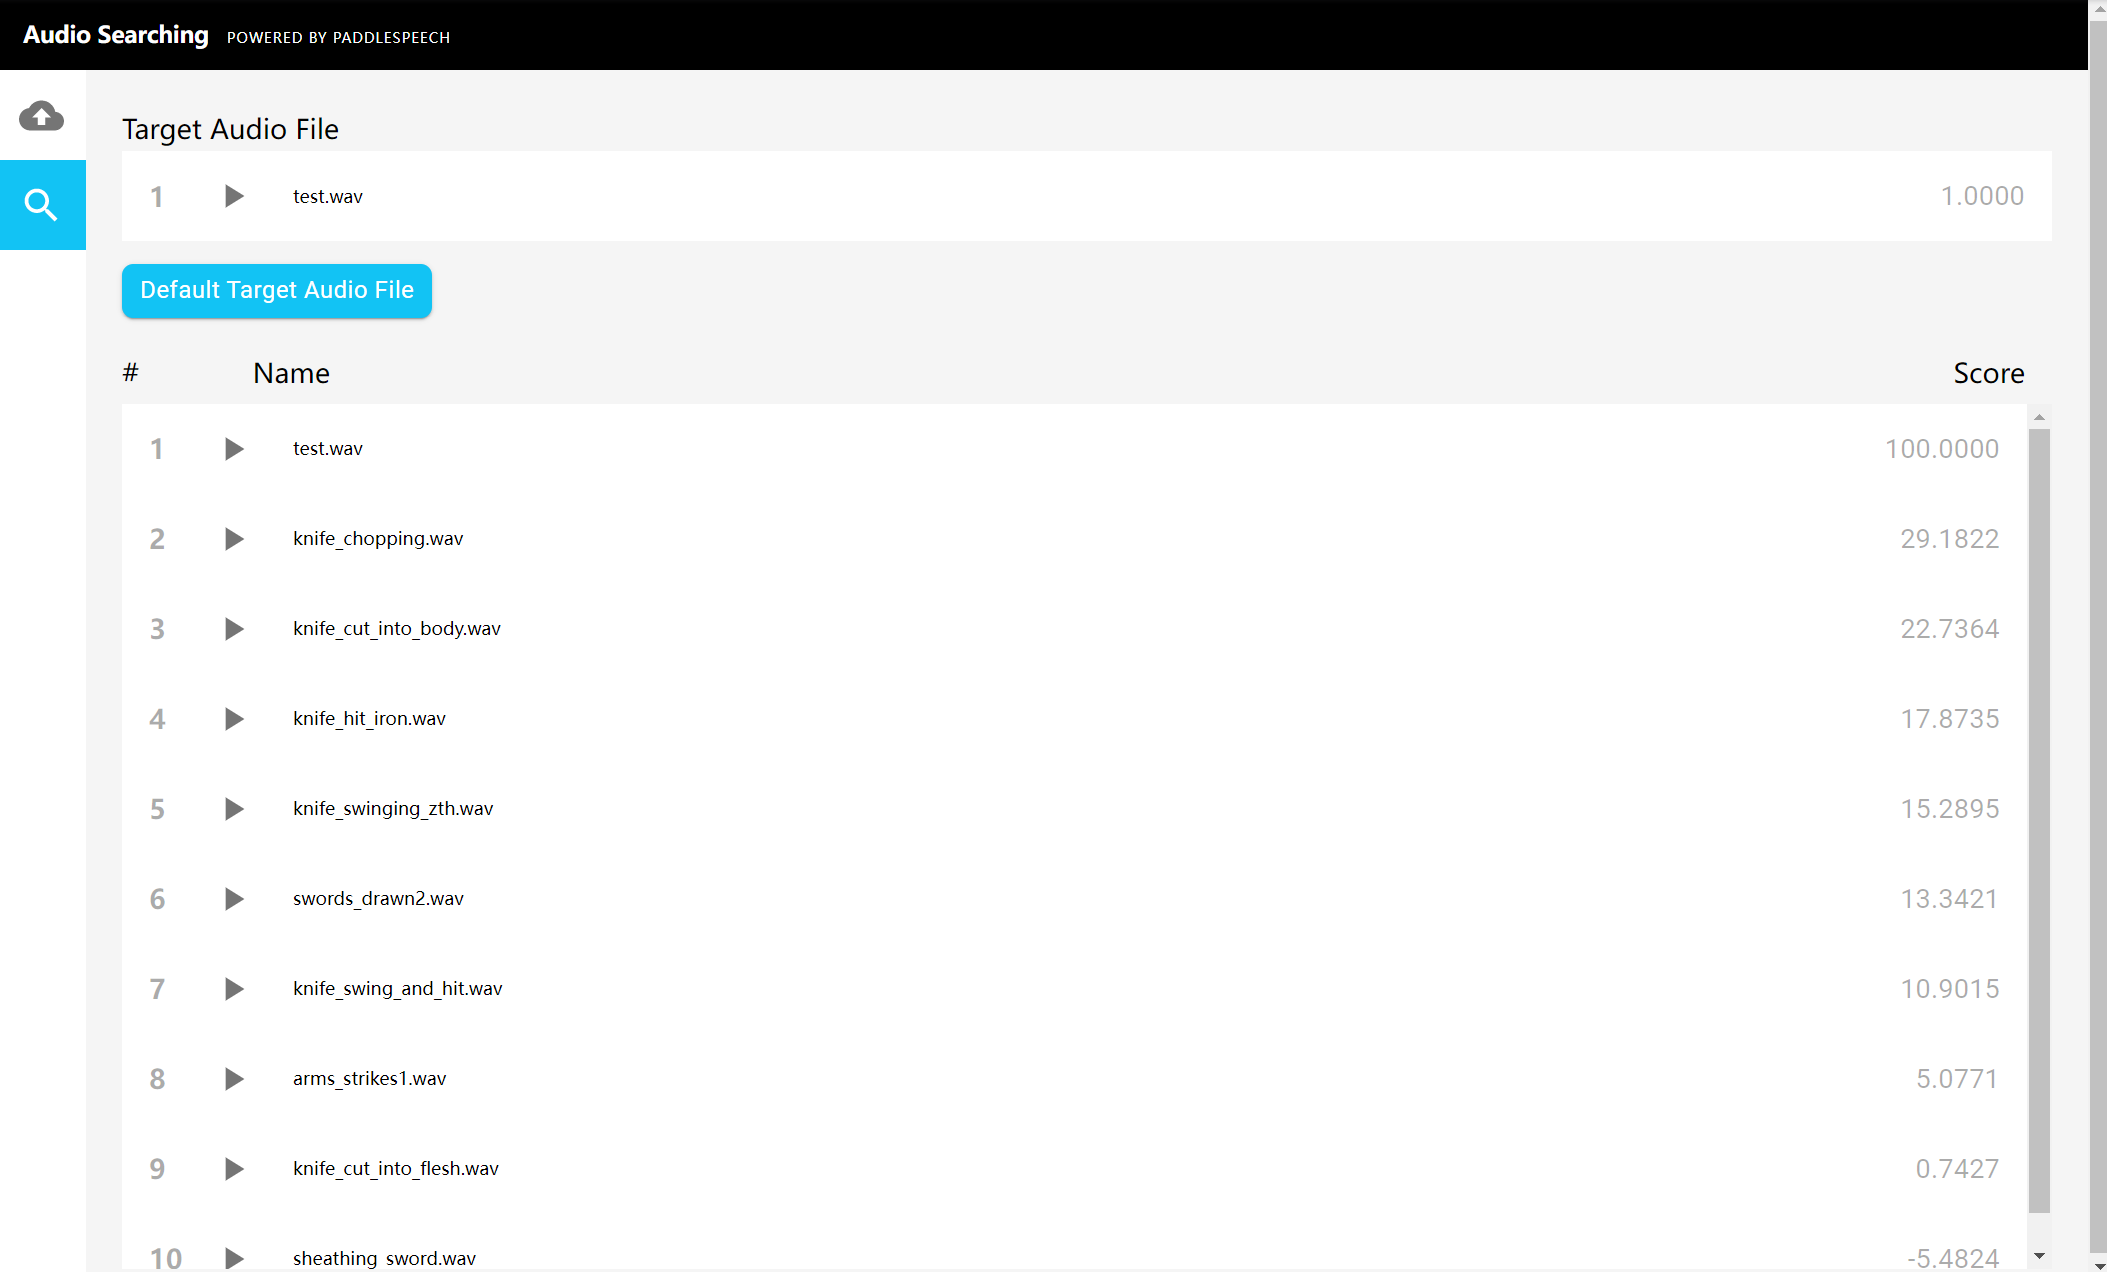Click the score 5.0771
The width and height of the screenshot is (2107, 1272).
(1957, 1079)
